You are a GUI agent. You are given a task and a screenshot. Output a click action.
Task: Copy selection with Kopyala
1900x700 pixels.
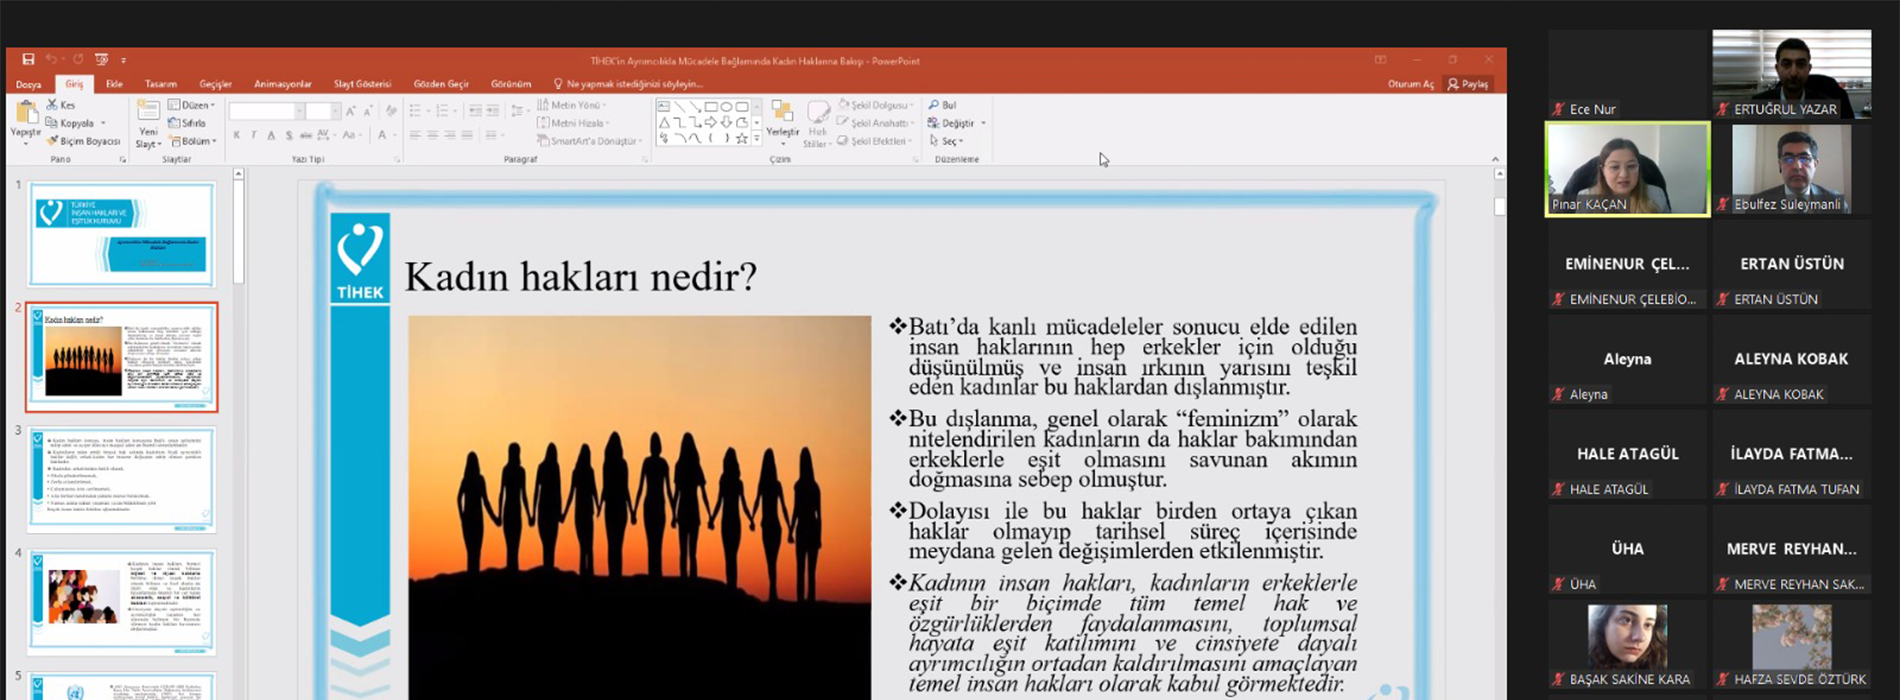tap(71, 123)
